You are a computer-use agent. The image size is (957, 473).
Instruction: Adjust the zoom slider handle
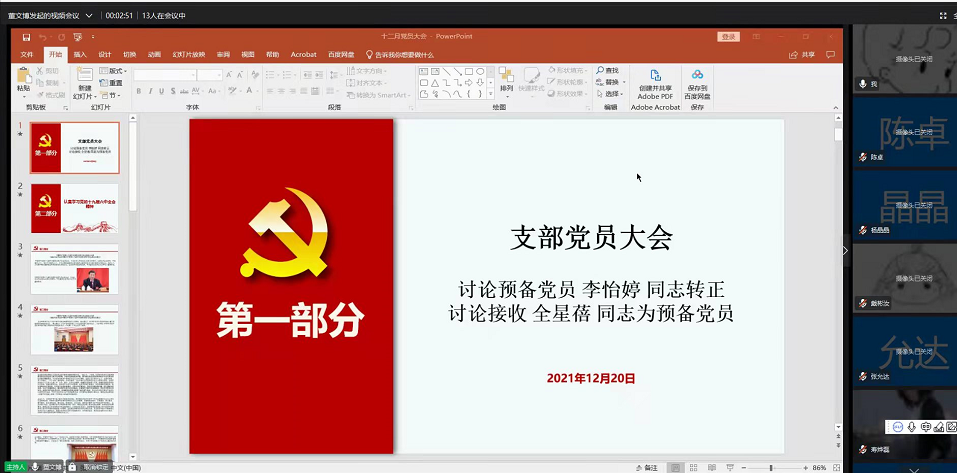pyautogui.click(x=771, y=468)
